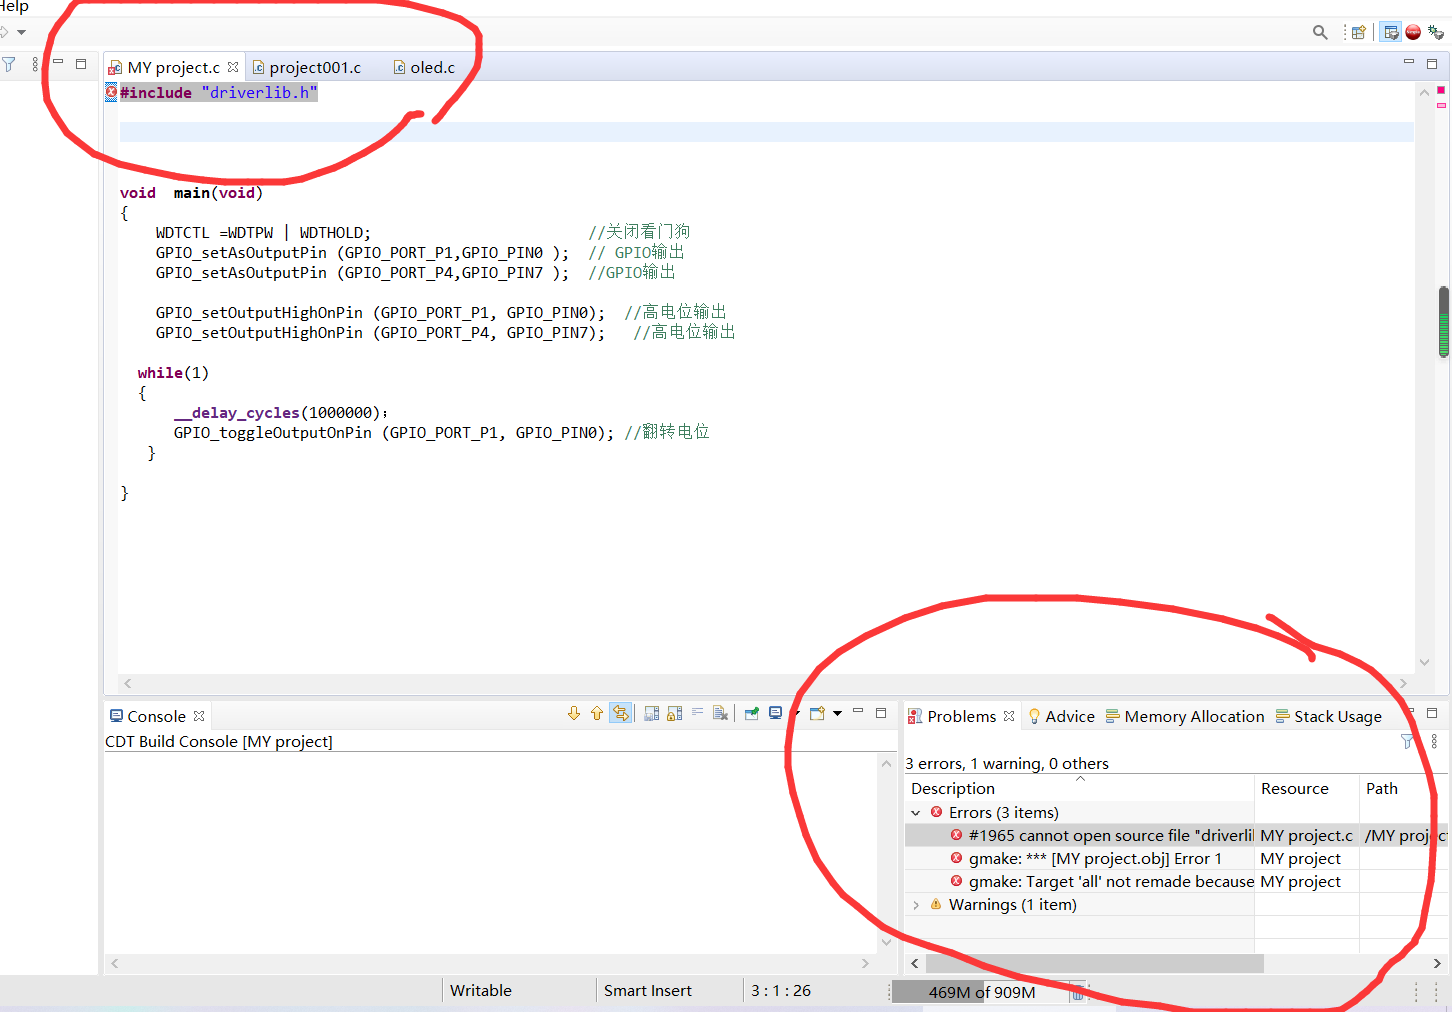
Task: Click the while(1) statement
Action: tap(173, 373)
